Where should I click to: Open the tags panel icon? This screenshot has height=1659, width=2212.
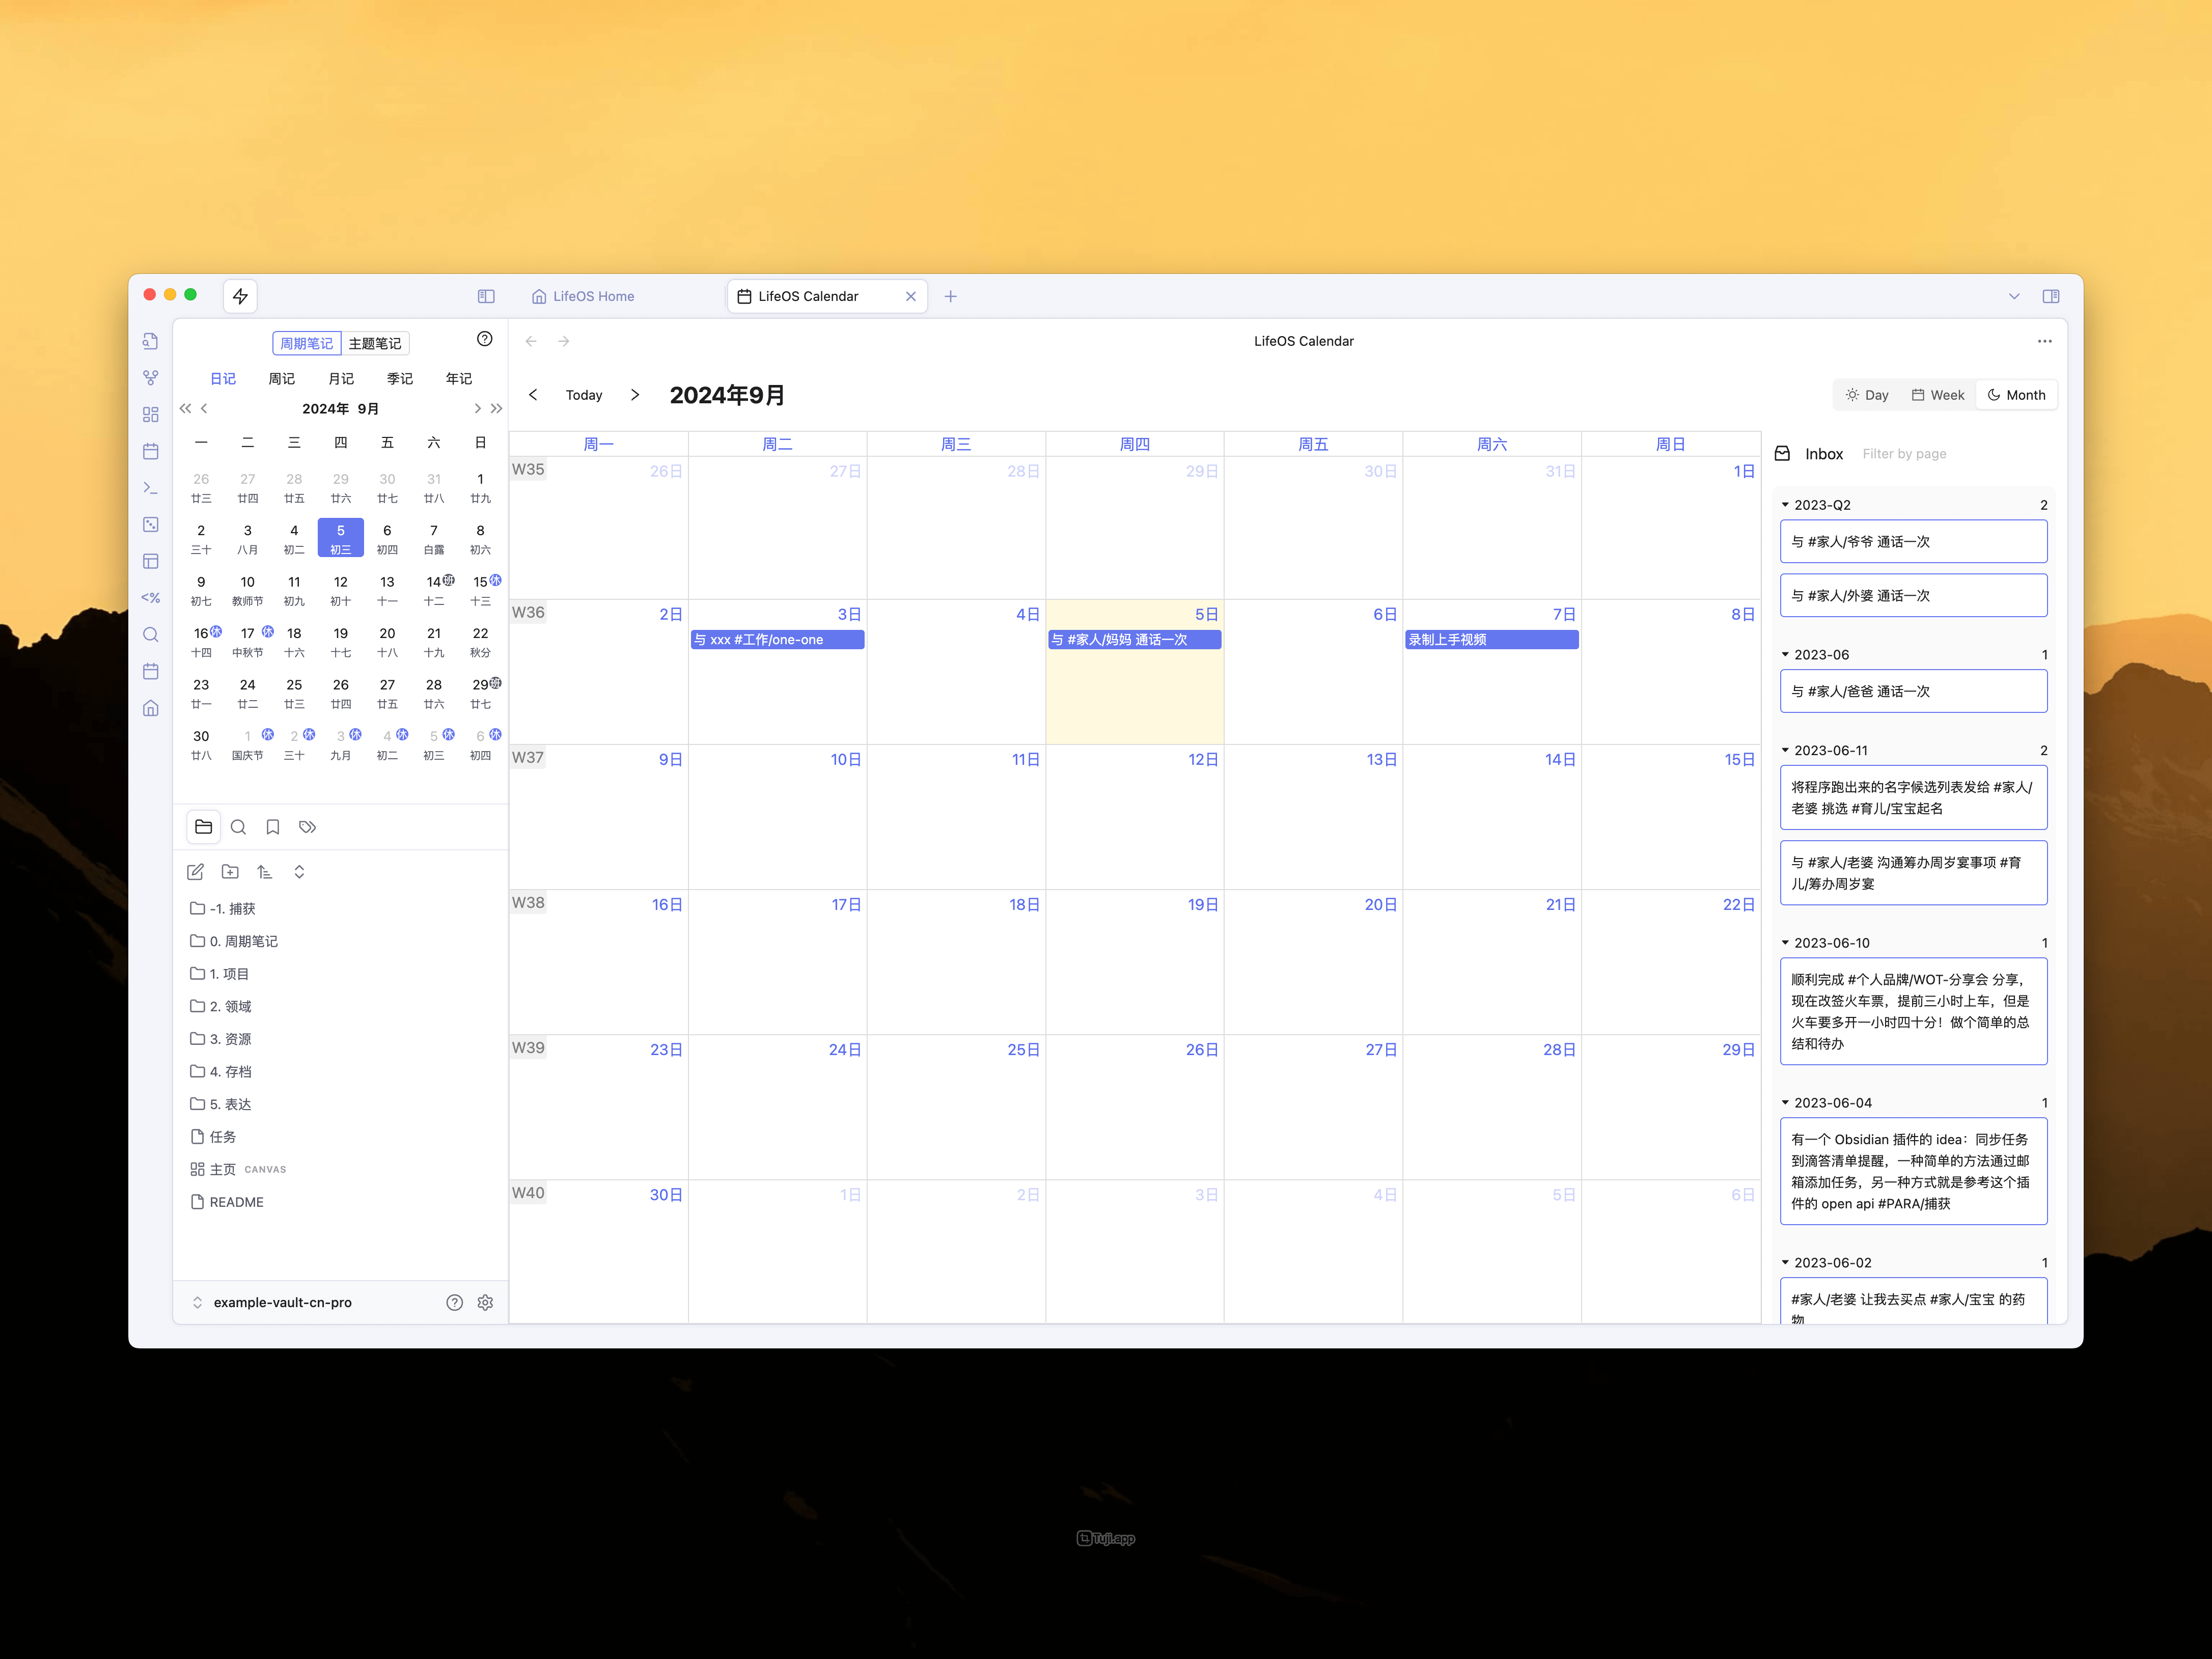pyautogui.click(x=307, y=827)
